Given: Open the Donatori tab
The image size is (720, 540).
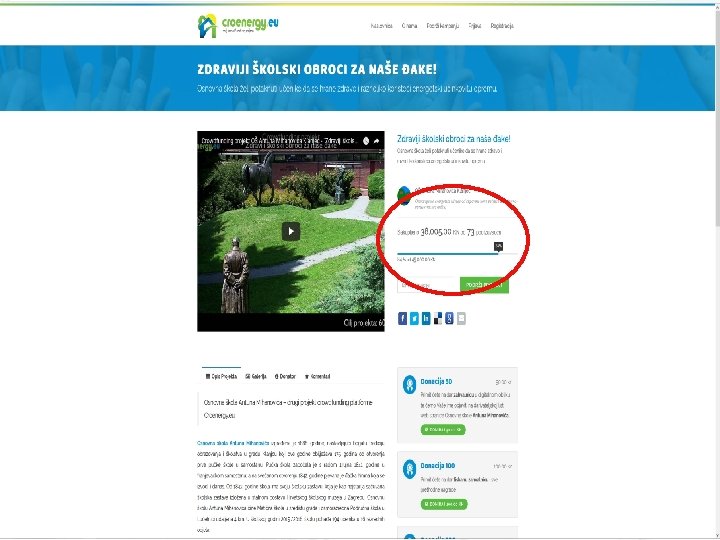Looking at the screenshot, I should tap(285, 377).
